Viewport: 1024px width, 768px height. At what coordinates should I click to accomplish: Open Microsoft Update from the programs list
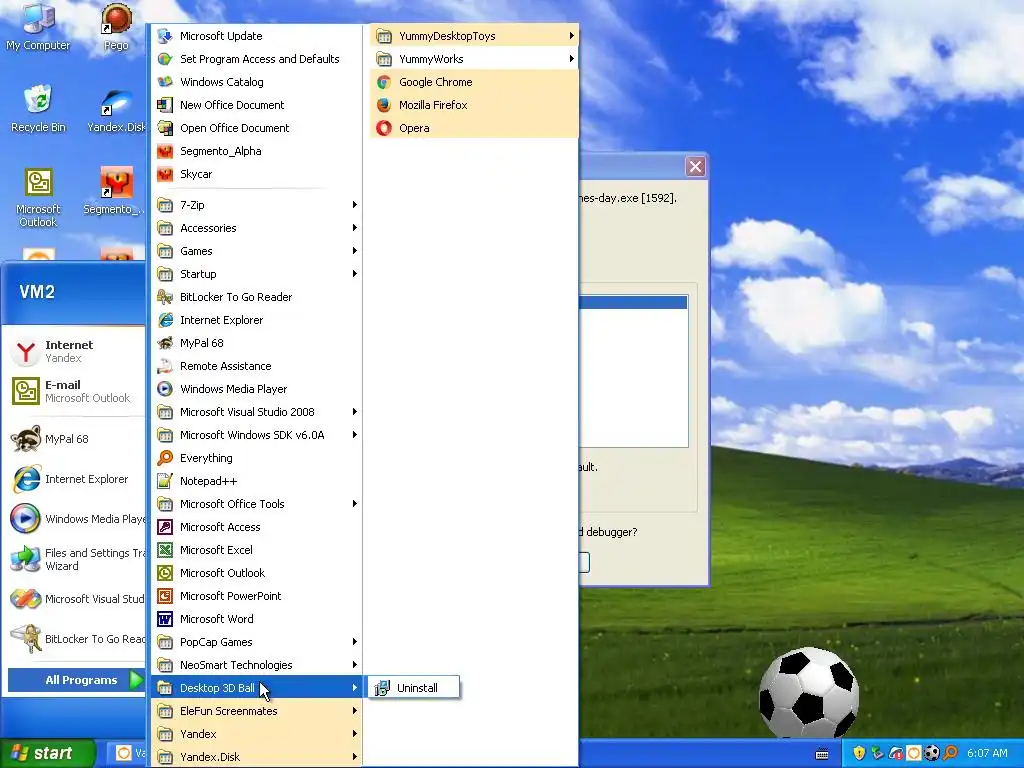click(x=257, y=36)
